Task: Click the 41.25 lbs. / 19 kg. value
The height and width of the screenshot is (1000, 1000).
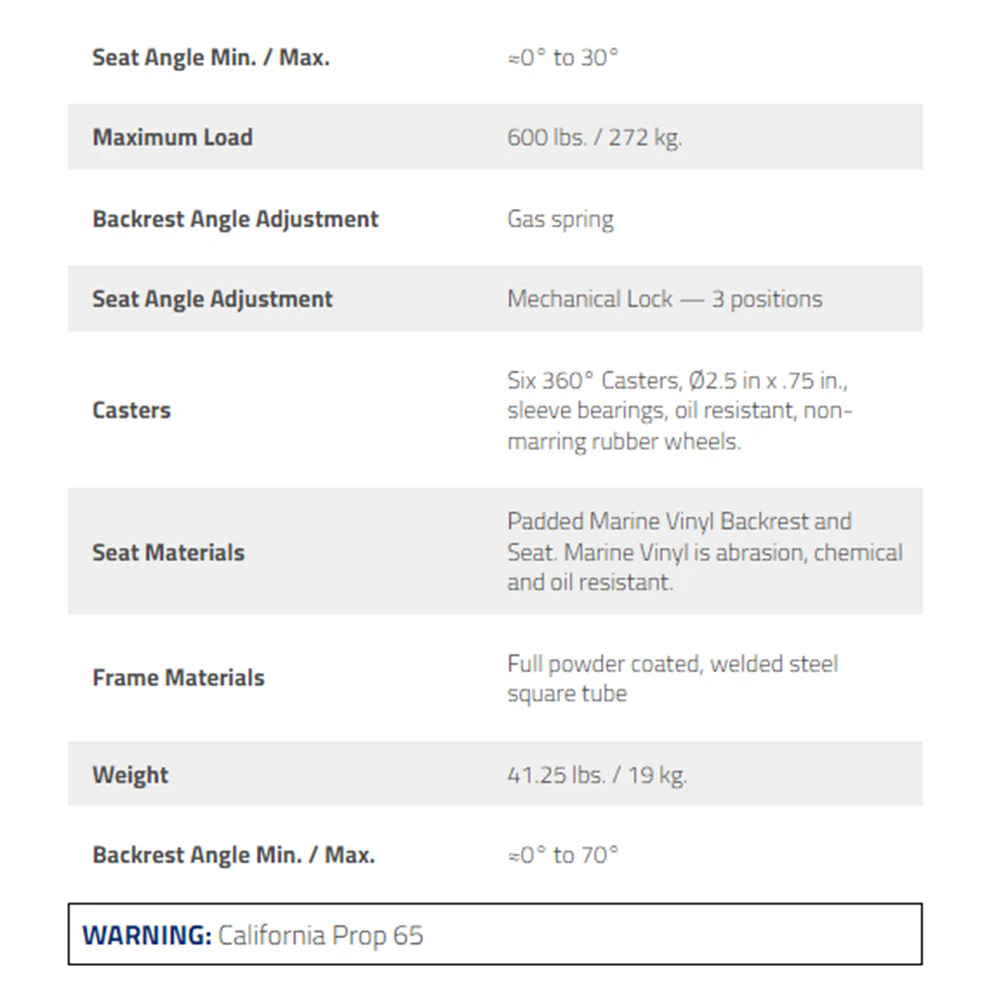Action: [597, 775]
